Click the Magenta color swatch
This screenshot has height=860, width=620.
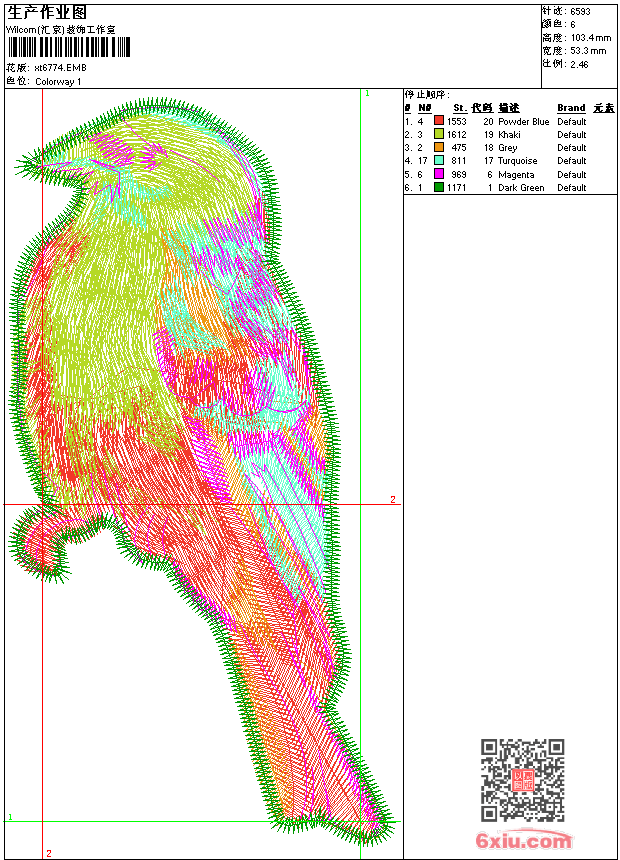coord(439,174)
